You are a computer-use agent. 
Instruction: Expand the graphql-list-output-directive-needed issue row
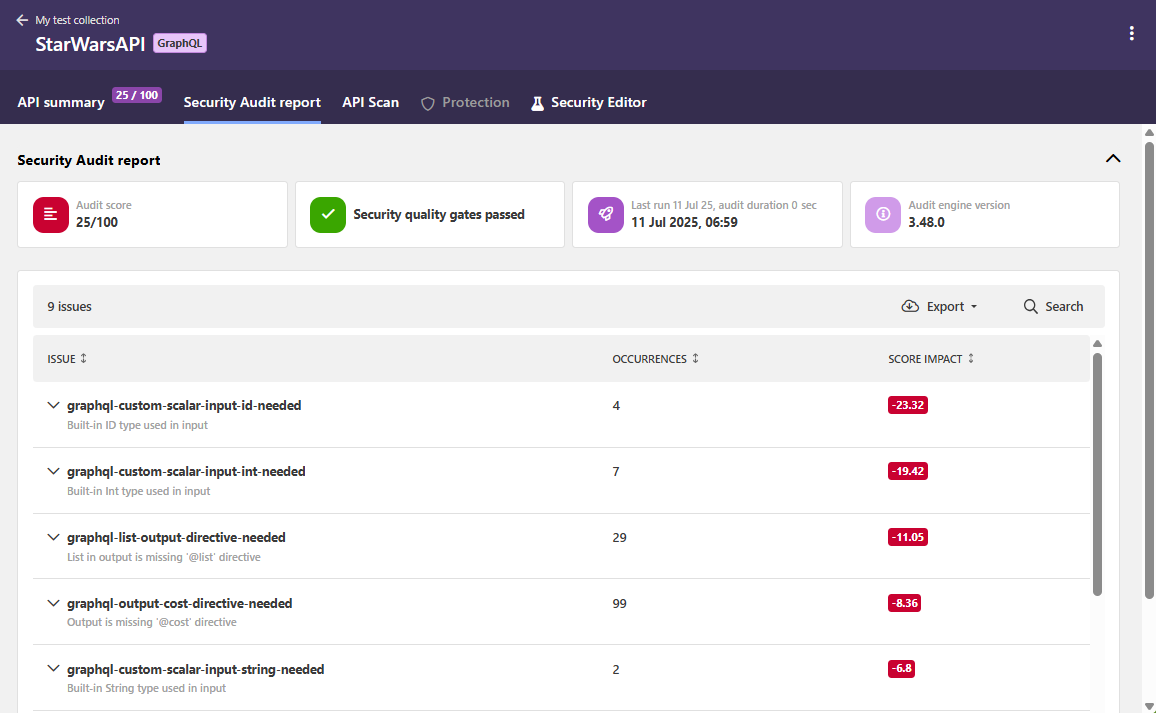click(x=53, y=538)
